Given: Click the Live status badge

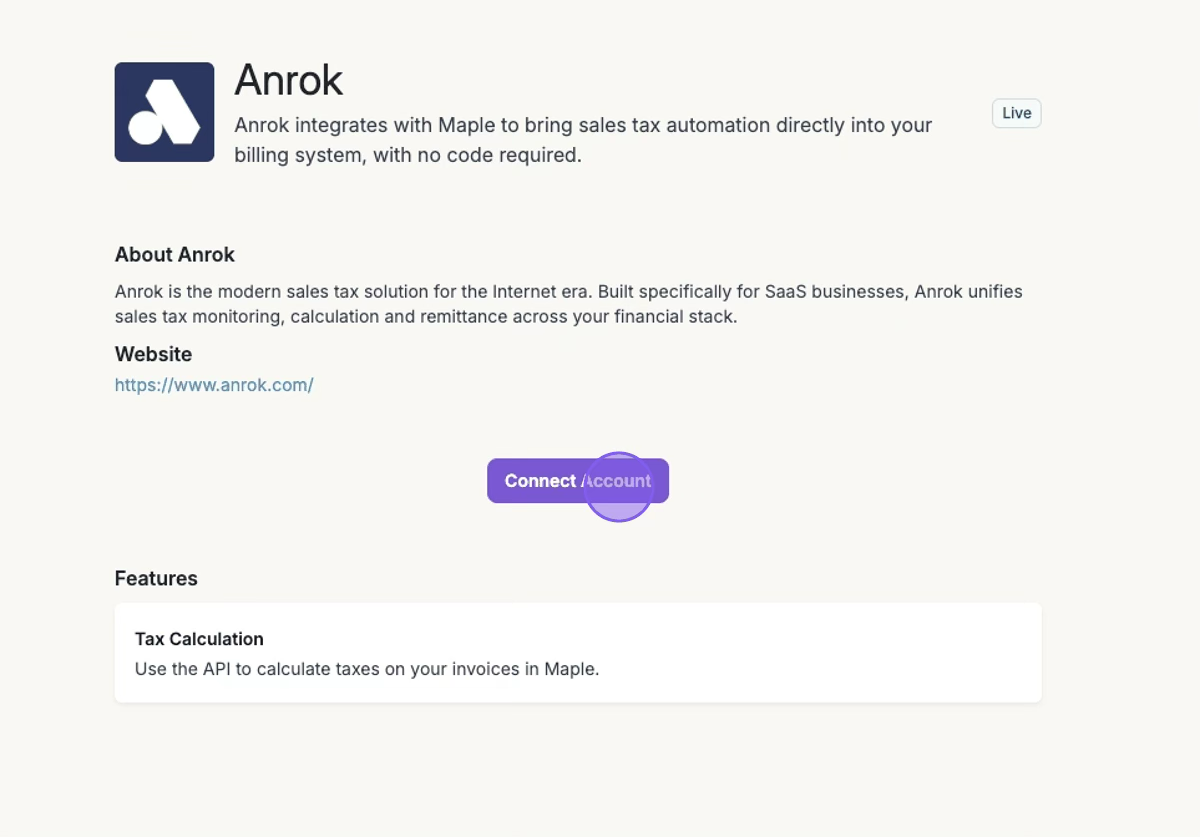Looking at the screenshot, I should click(x=1016, y=113).
